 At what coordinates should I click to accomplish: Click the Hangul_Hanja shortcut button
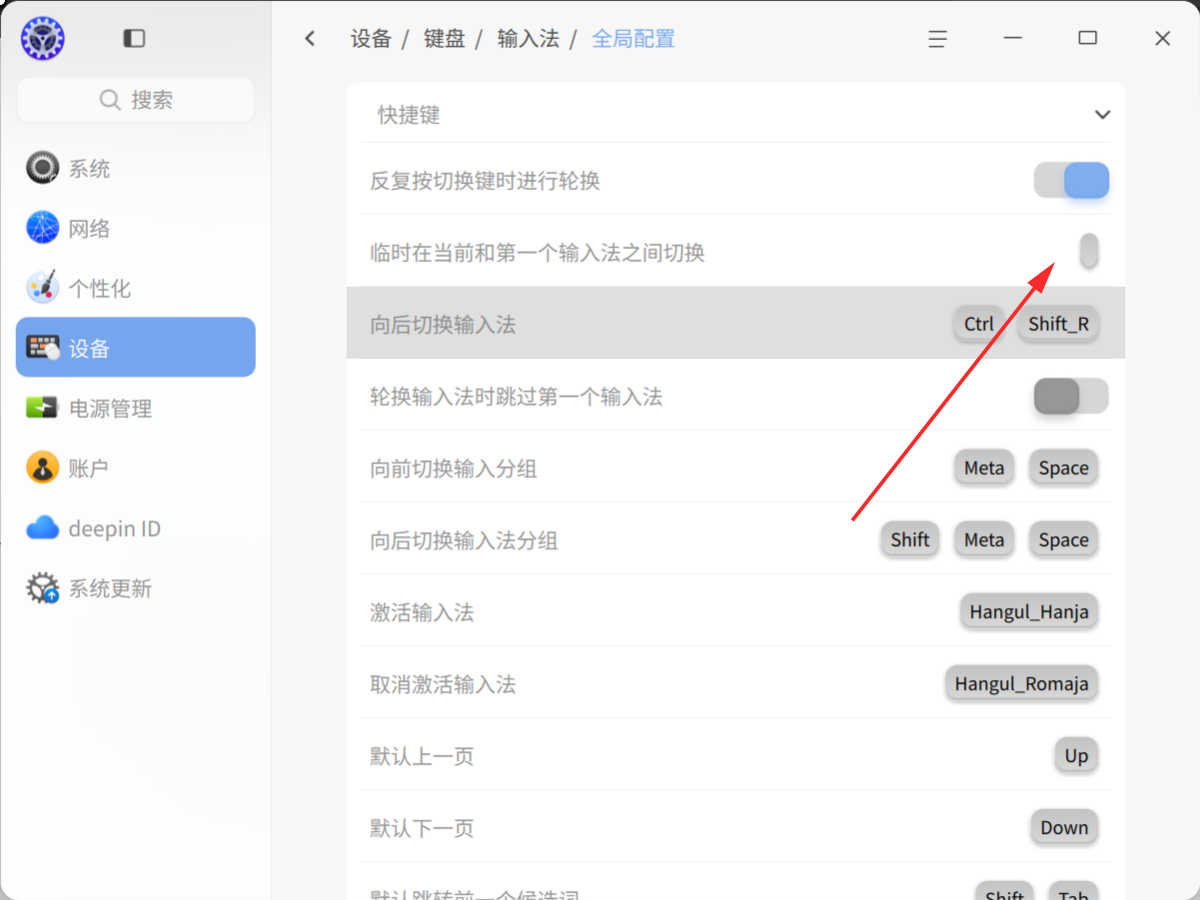click(1029, 612)
